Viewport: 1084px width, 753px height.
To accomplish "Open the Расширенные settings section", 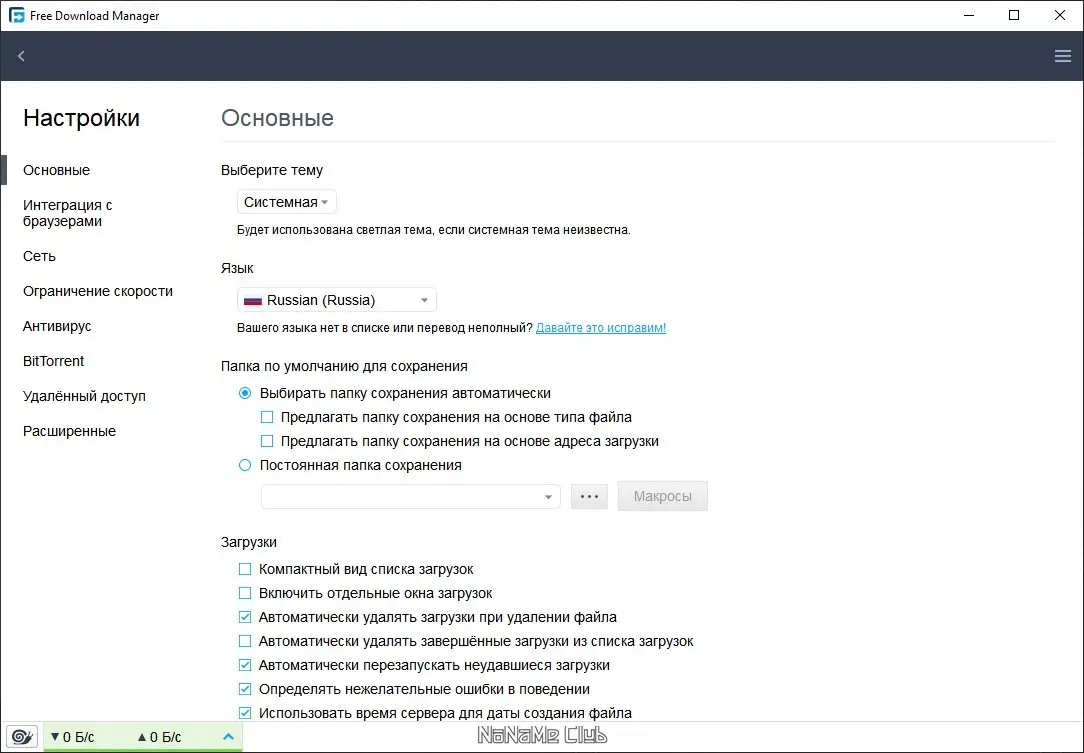I will tap(69, 431).
